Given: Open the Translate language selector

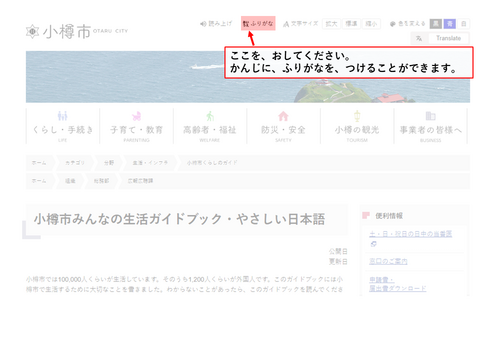Looking at the screenshot, I should (x=448, y=38).
